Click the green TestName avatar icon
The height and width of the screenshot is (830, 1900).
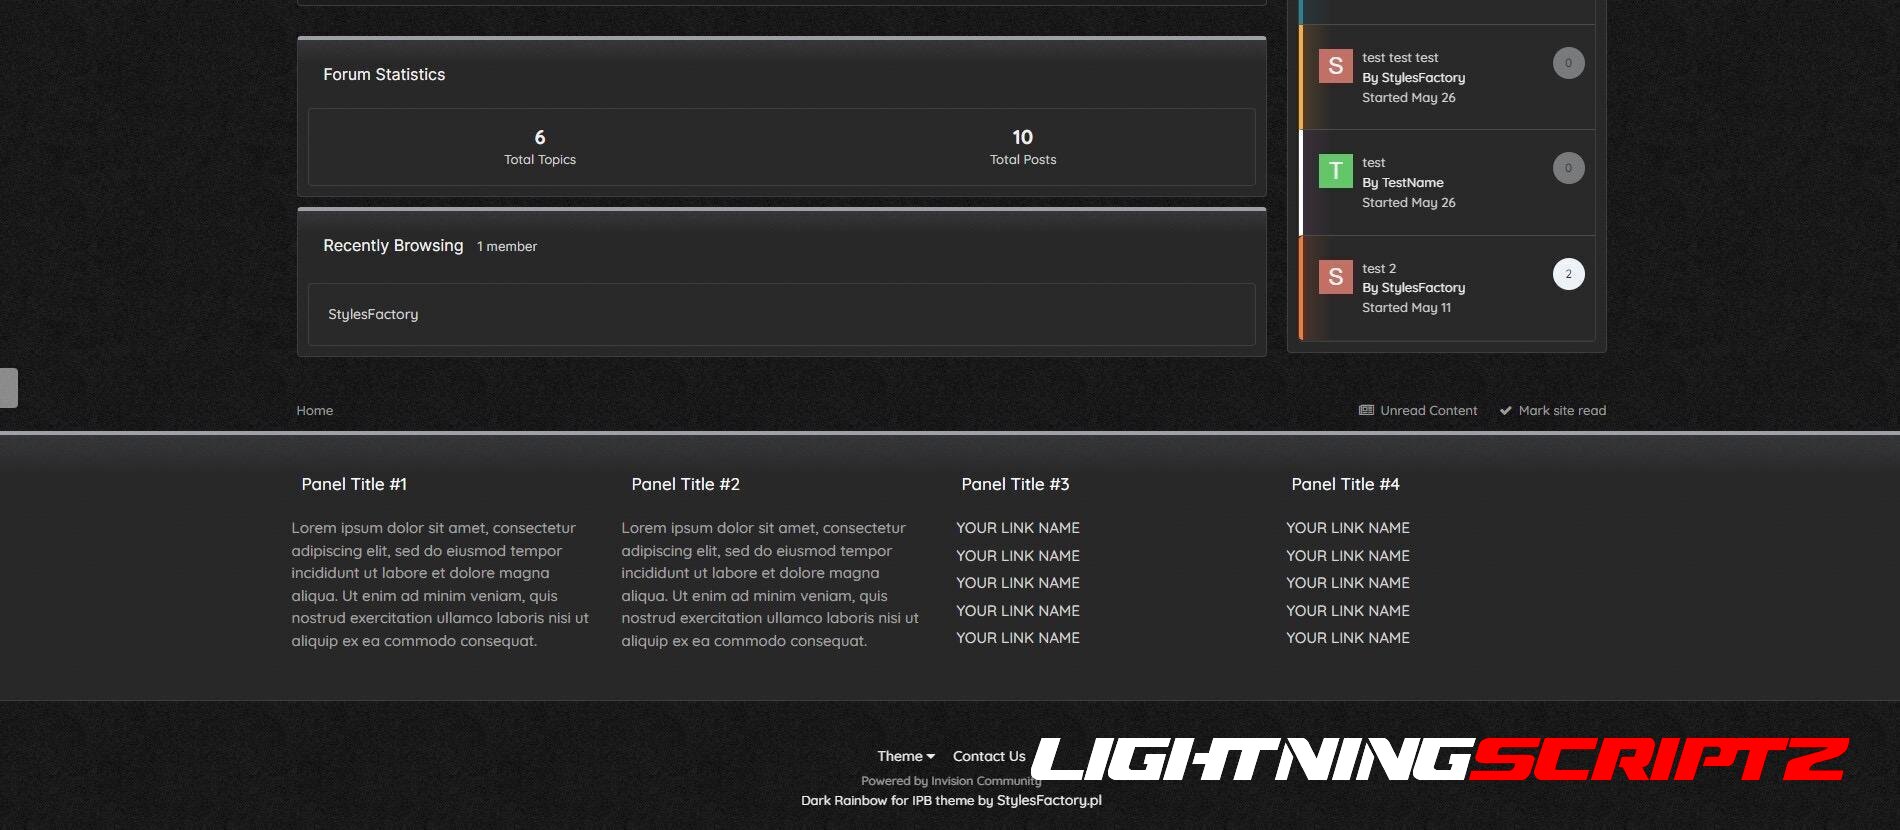pyautogui.click(x=1335, y=171)
